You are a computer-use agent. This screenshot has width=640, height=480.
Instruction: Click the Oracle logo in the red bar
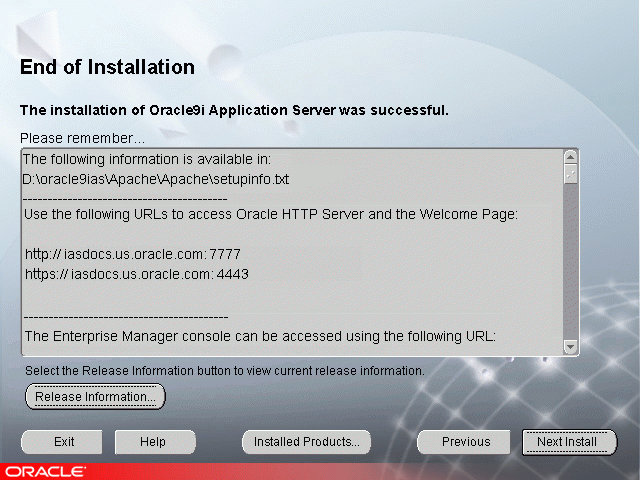(45, 472)
